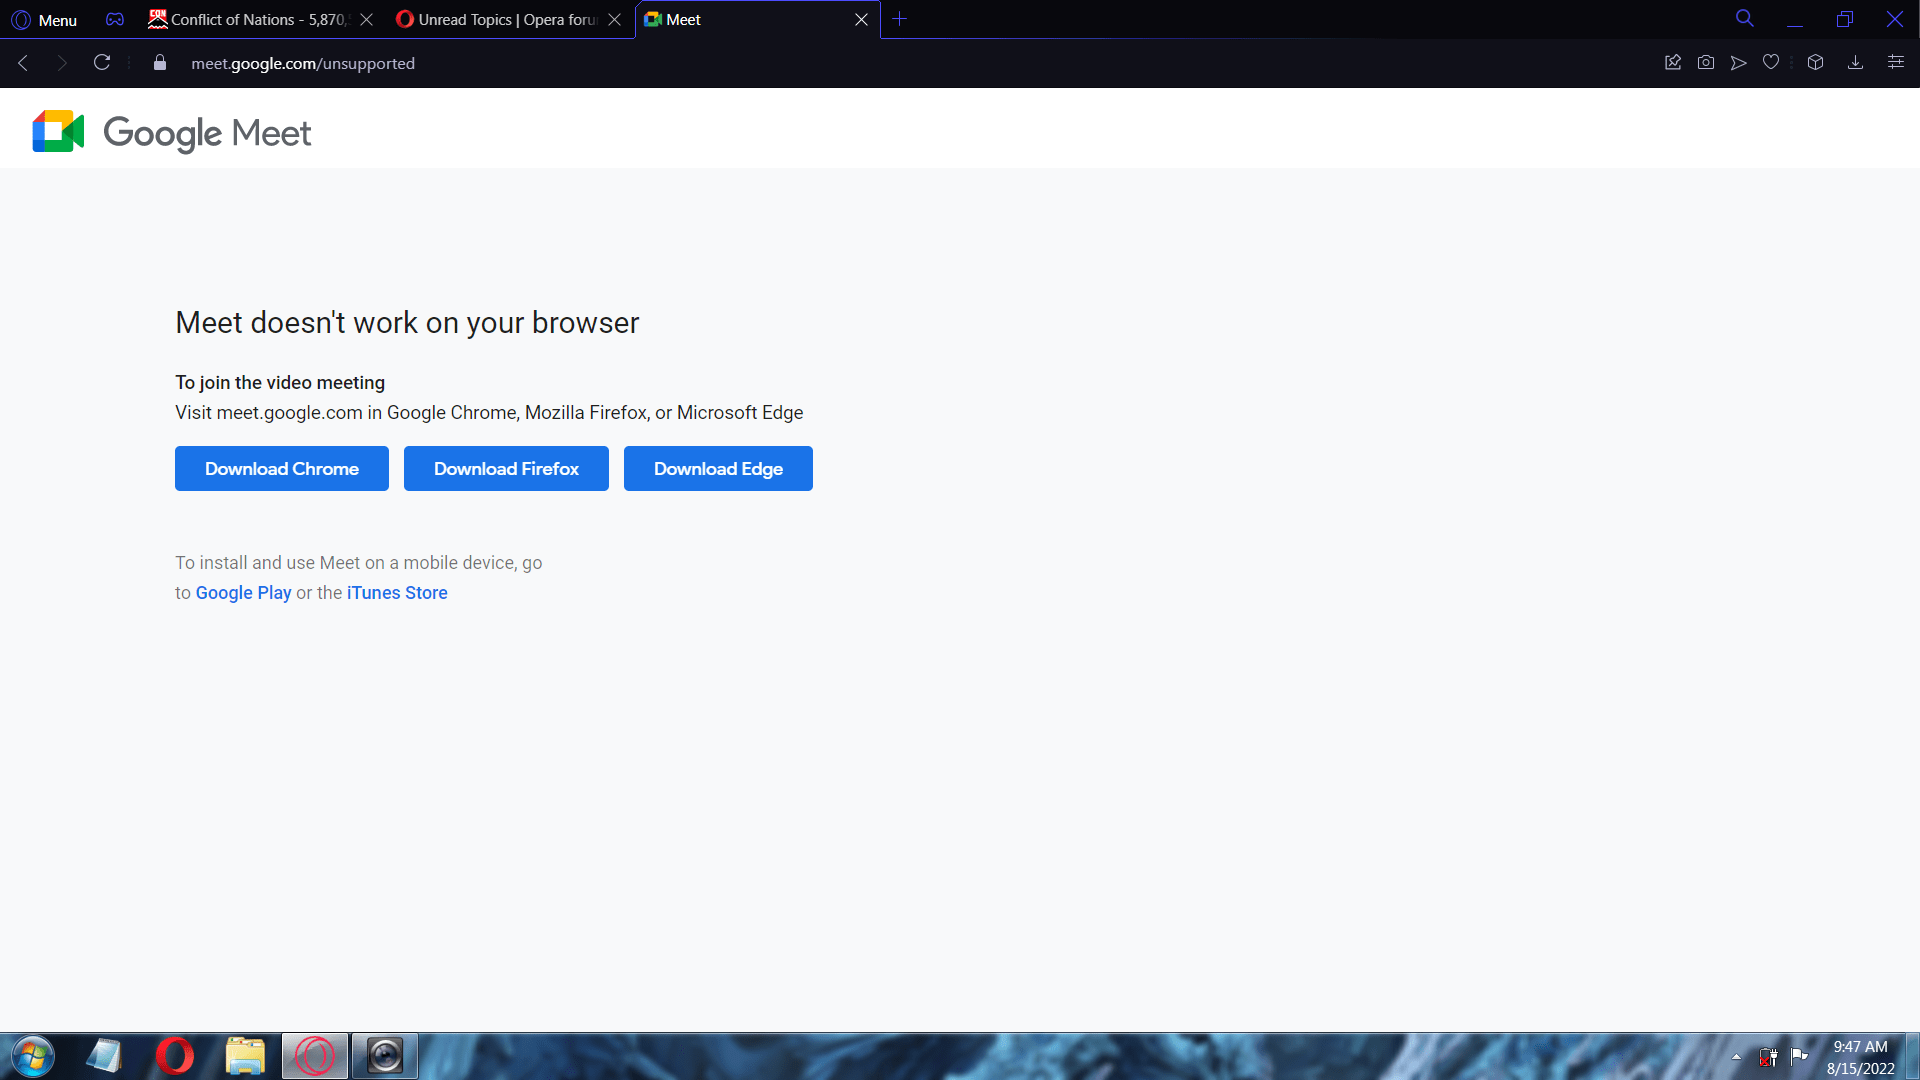1920x1080 pixels.
Task: Click the heart bookmark icon
Action: coord(1771,63)
